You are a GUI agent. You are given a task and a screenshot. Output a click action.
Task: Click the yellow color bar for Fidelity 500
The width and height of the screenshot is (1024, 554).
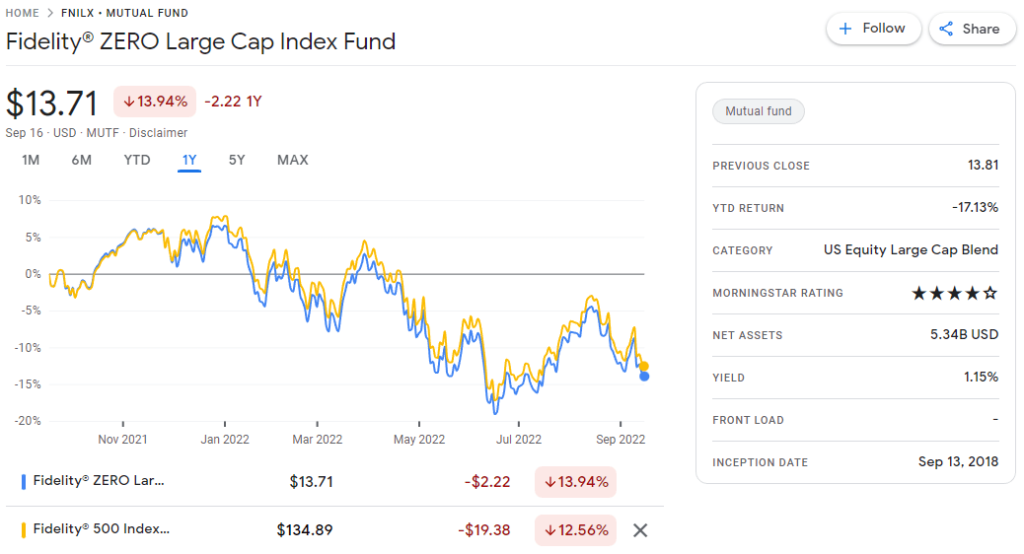point(24,530)
